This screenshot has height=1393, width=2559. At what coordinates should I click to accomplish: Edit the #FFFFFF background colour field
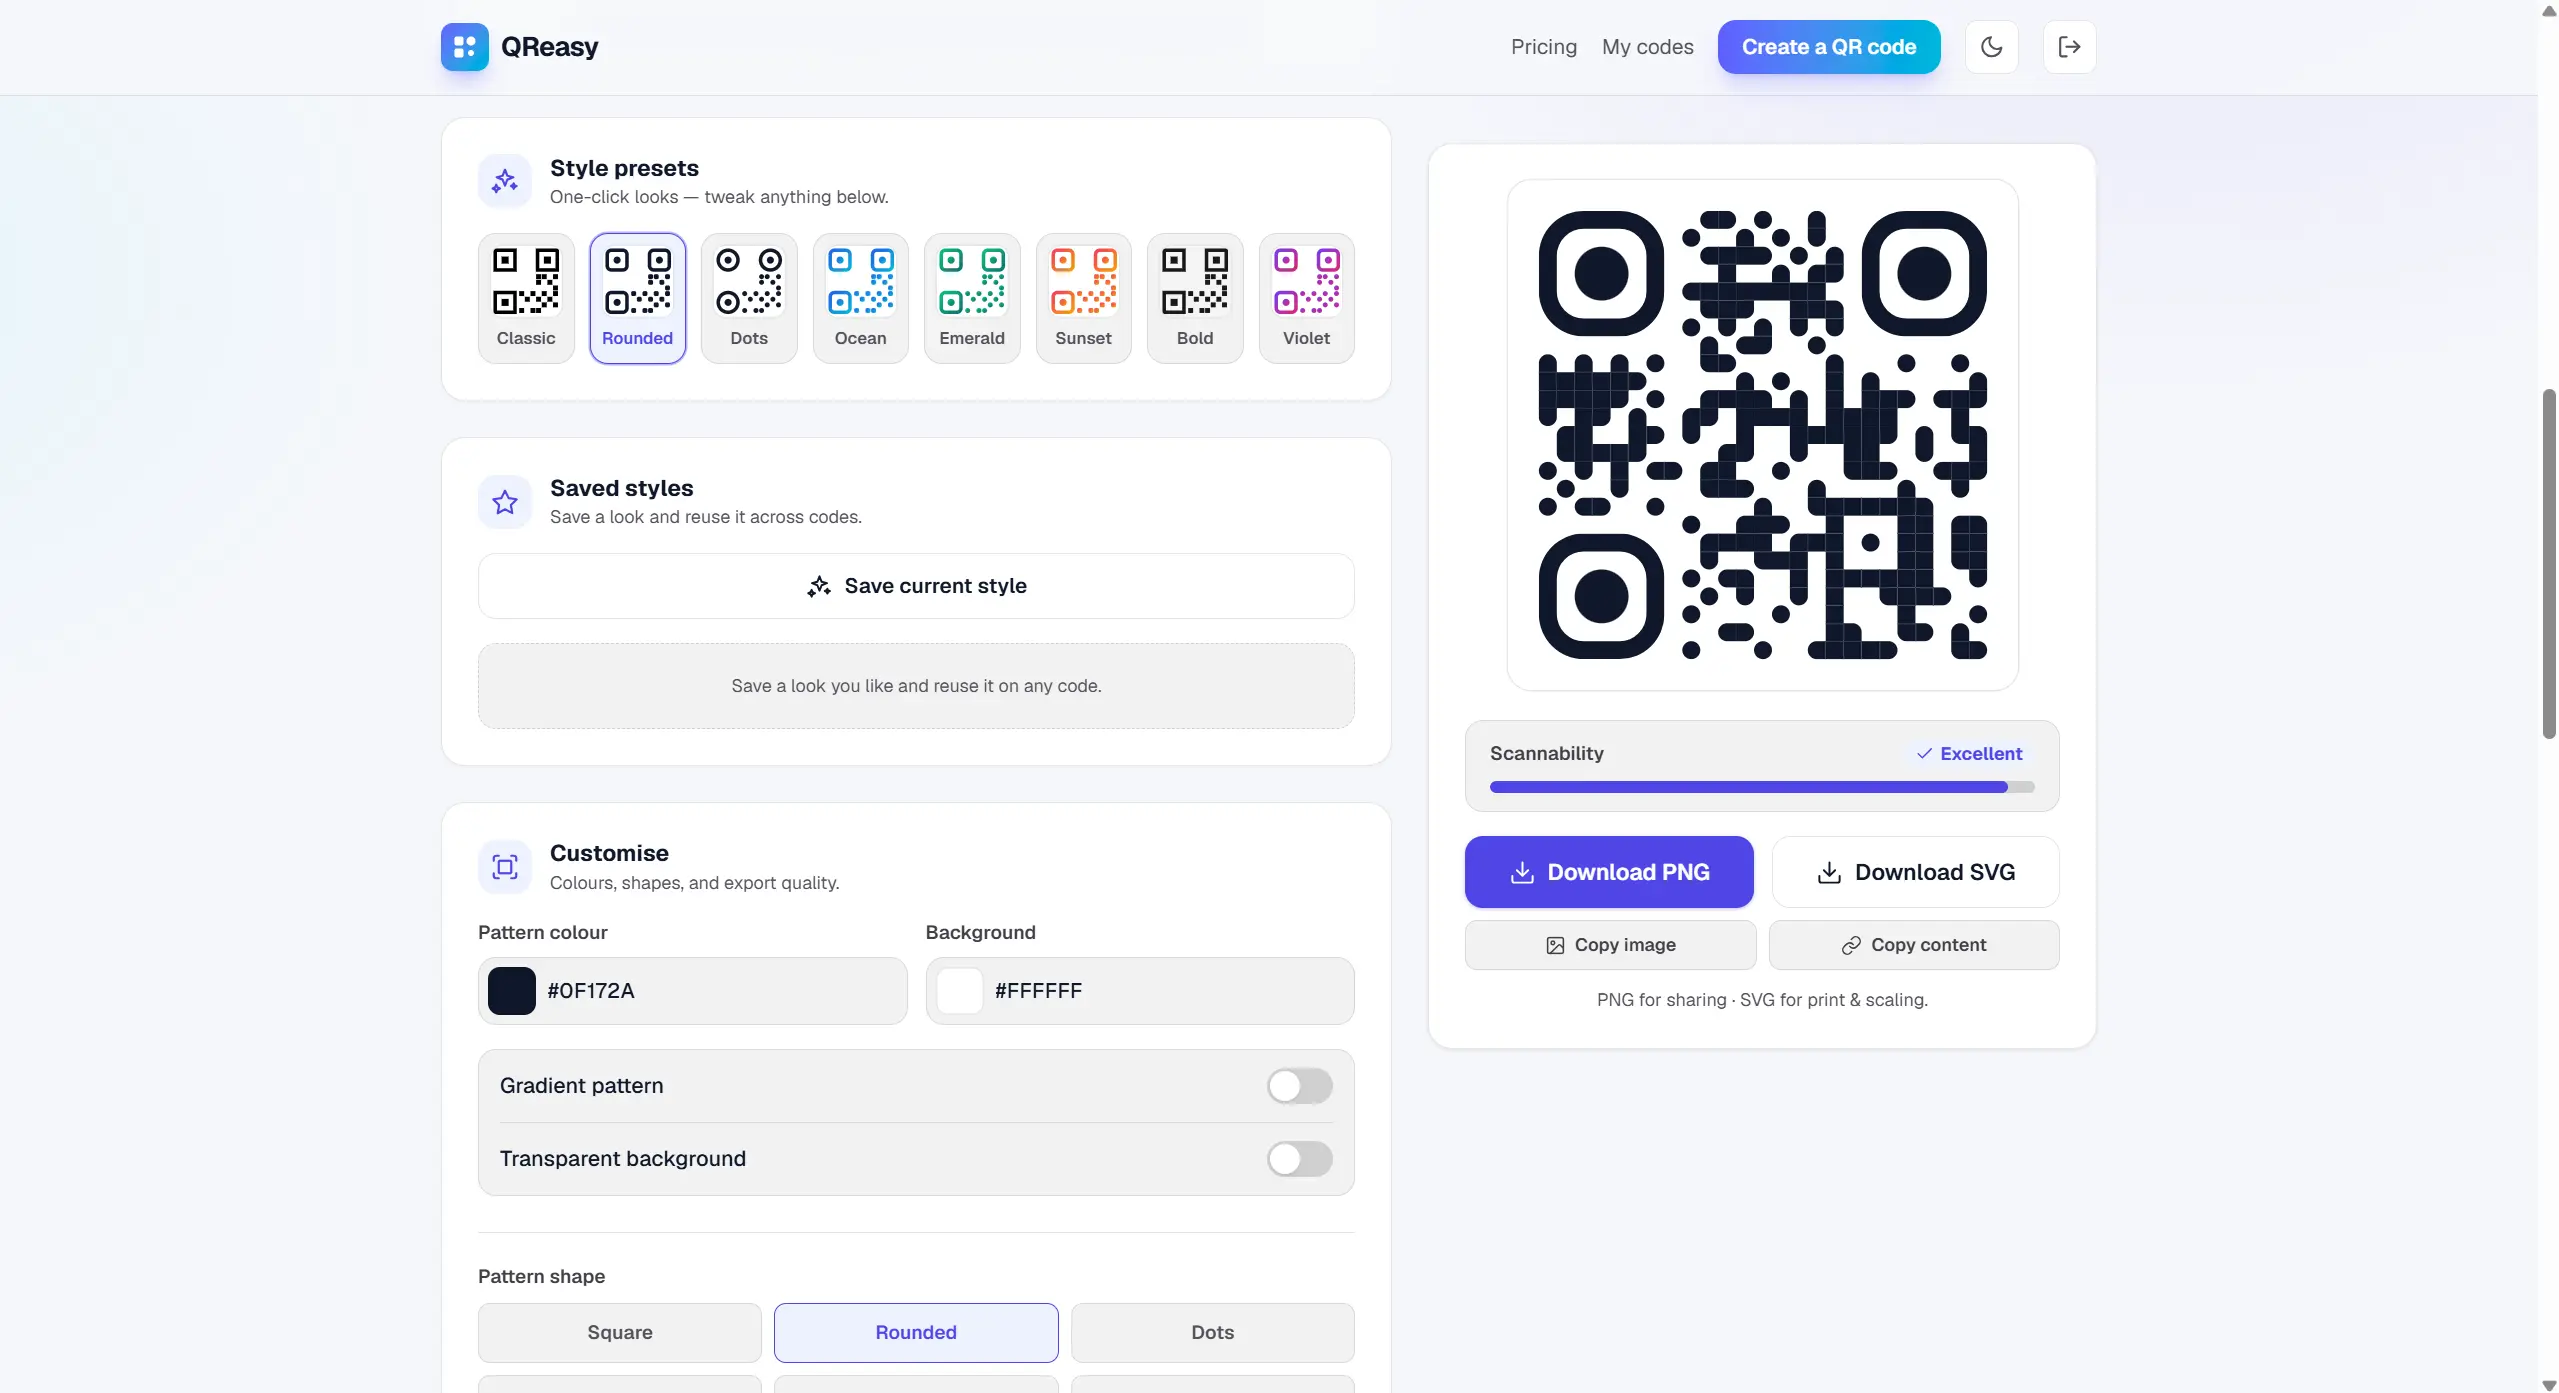pos(1140,991)
